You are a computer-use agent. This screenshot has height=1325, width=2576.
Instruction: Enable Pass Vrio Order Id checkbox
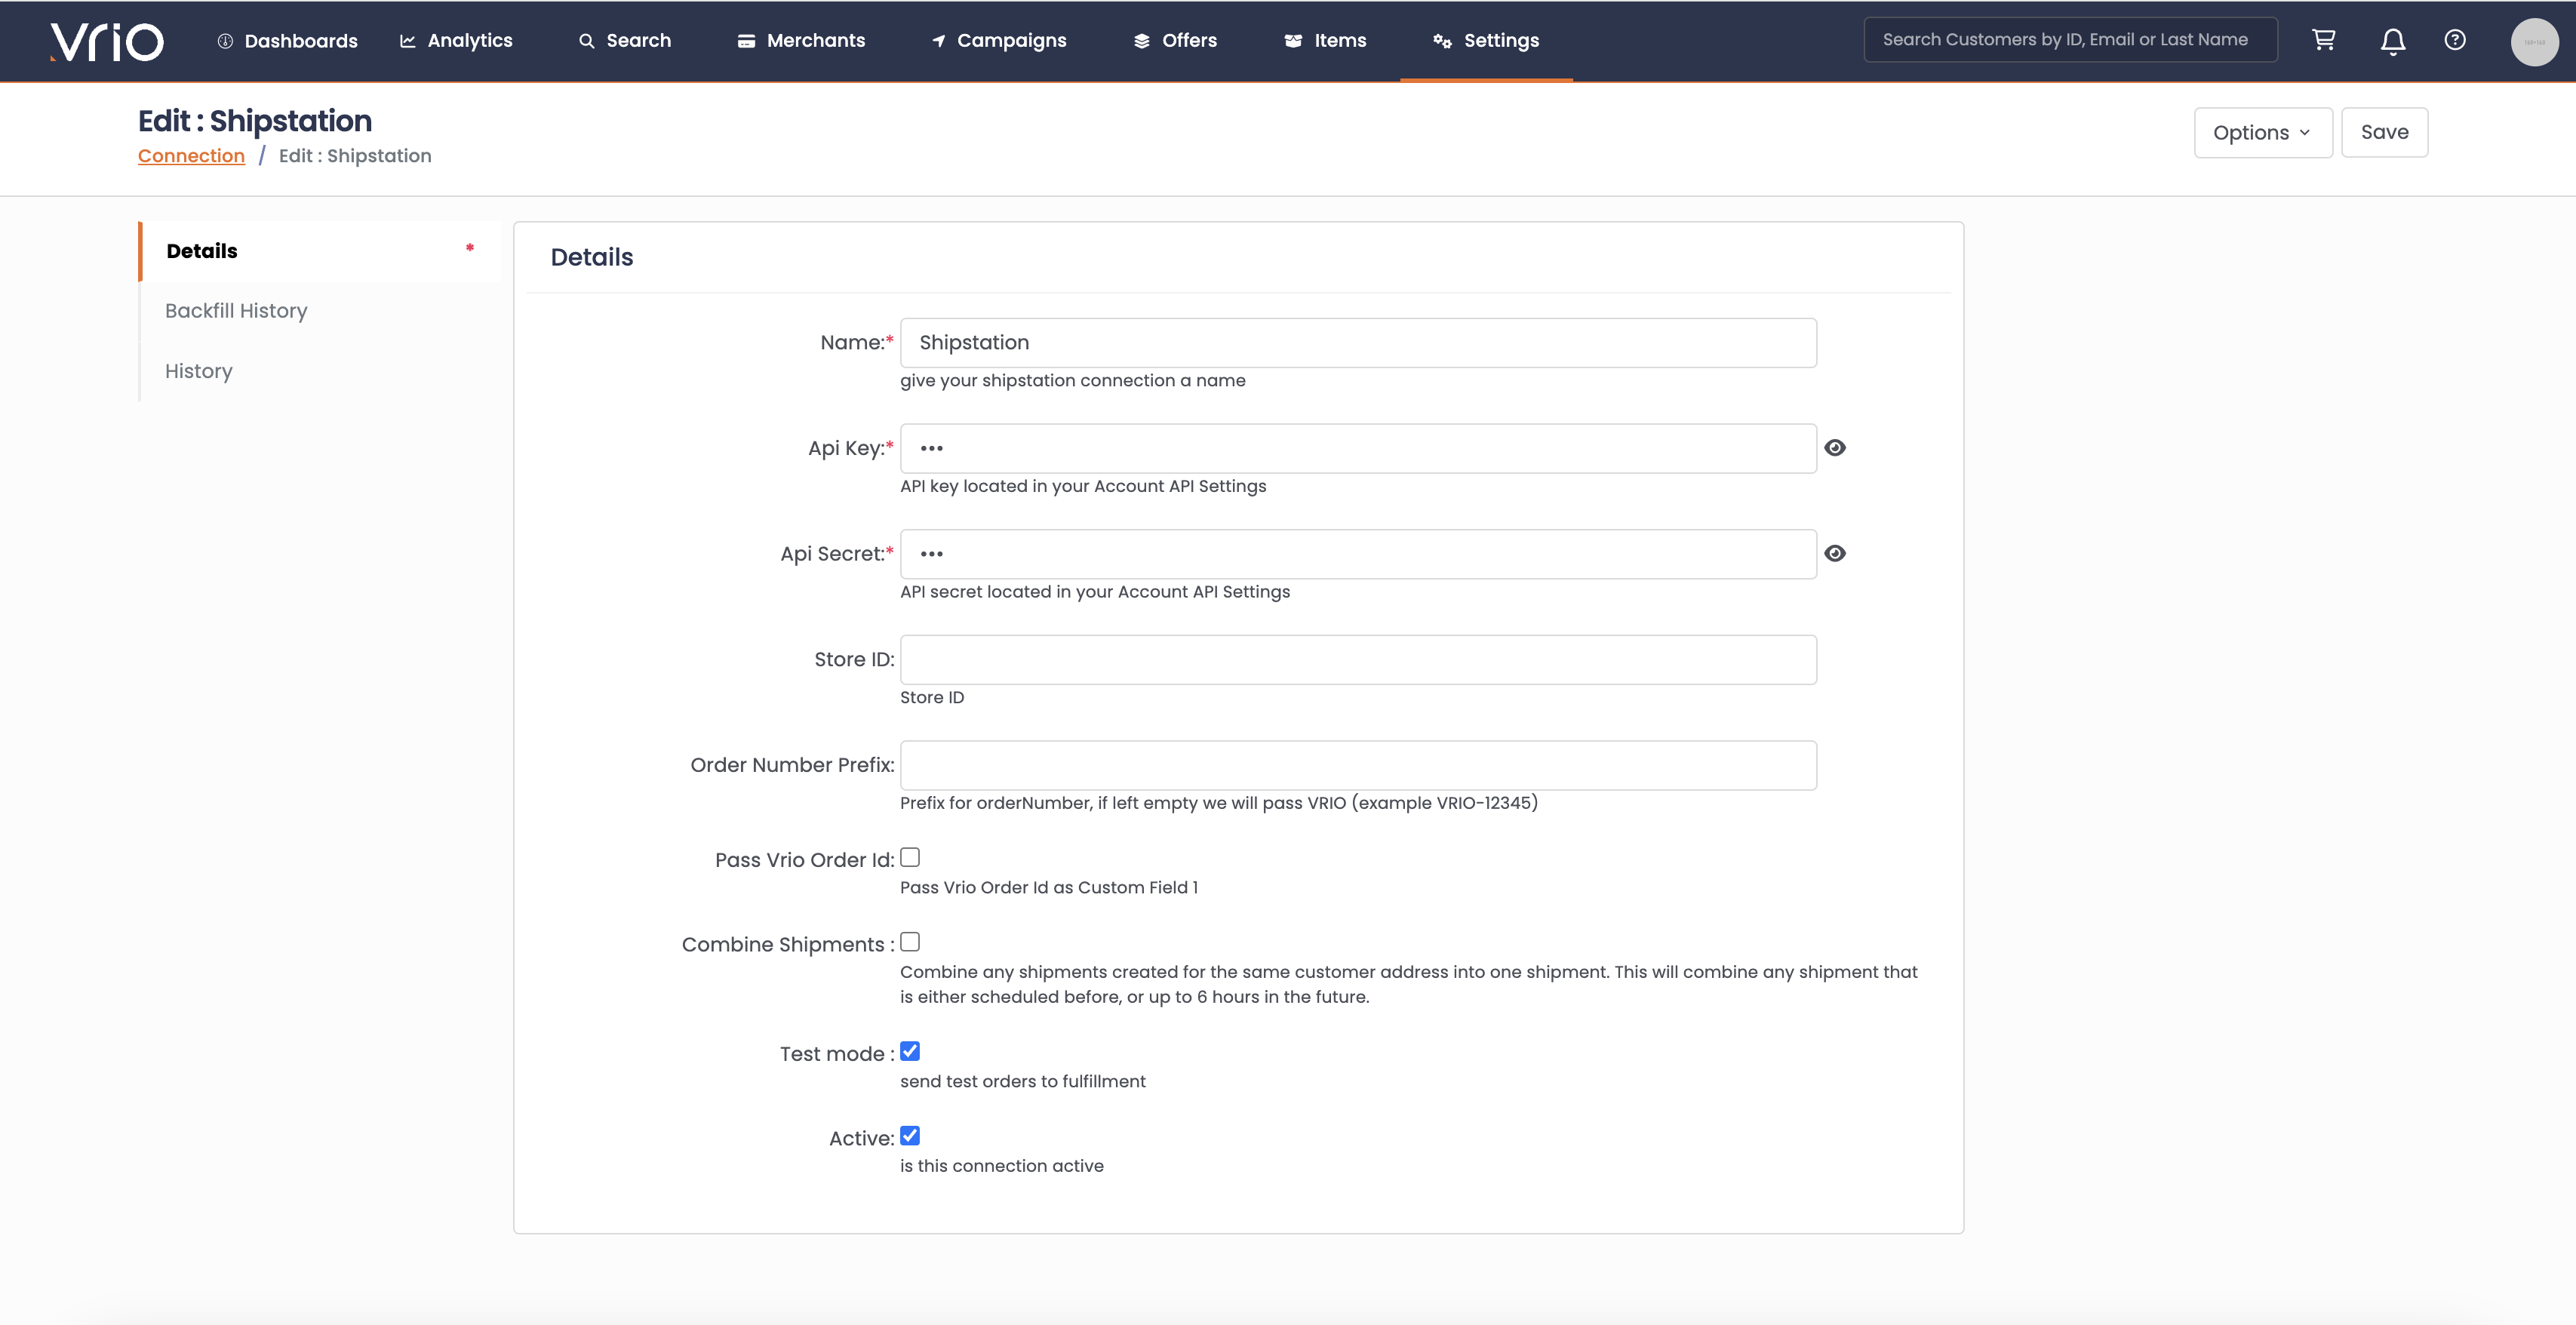(909, 857)
